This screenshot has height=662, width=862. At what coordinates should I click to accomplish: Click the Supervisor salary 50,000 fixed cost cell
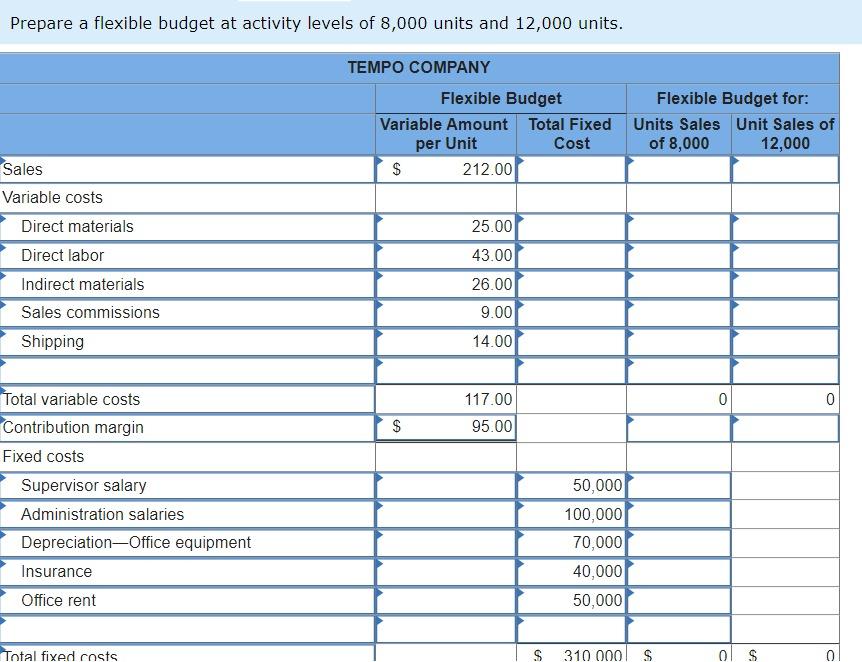pos(571,486)
